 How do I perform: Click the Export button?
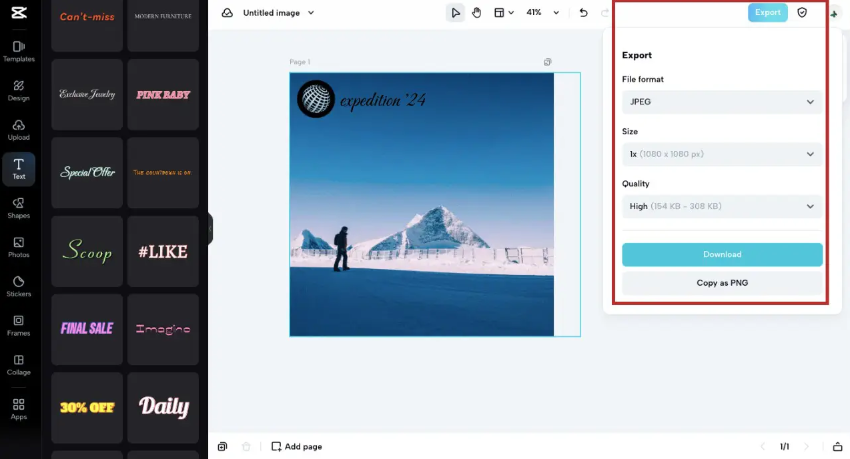point(768,12)
